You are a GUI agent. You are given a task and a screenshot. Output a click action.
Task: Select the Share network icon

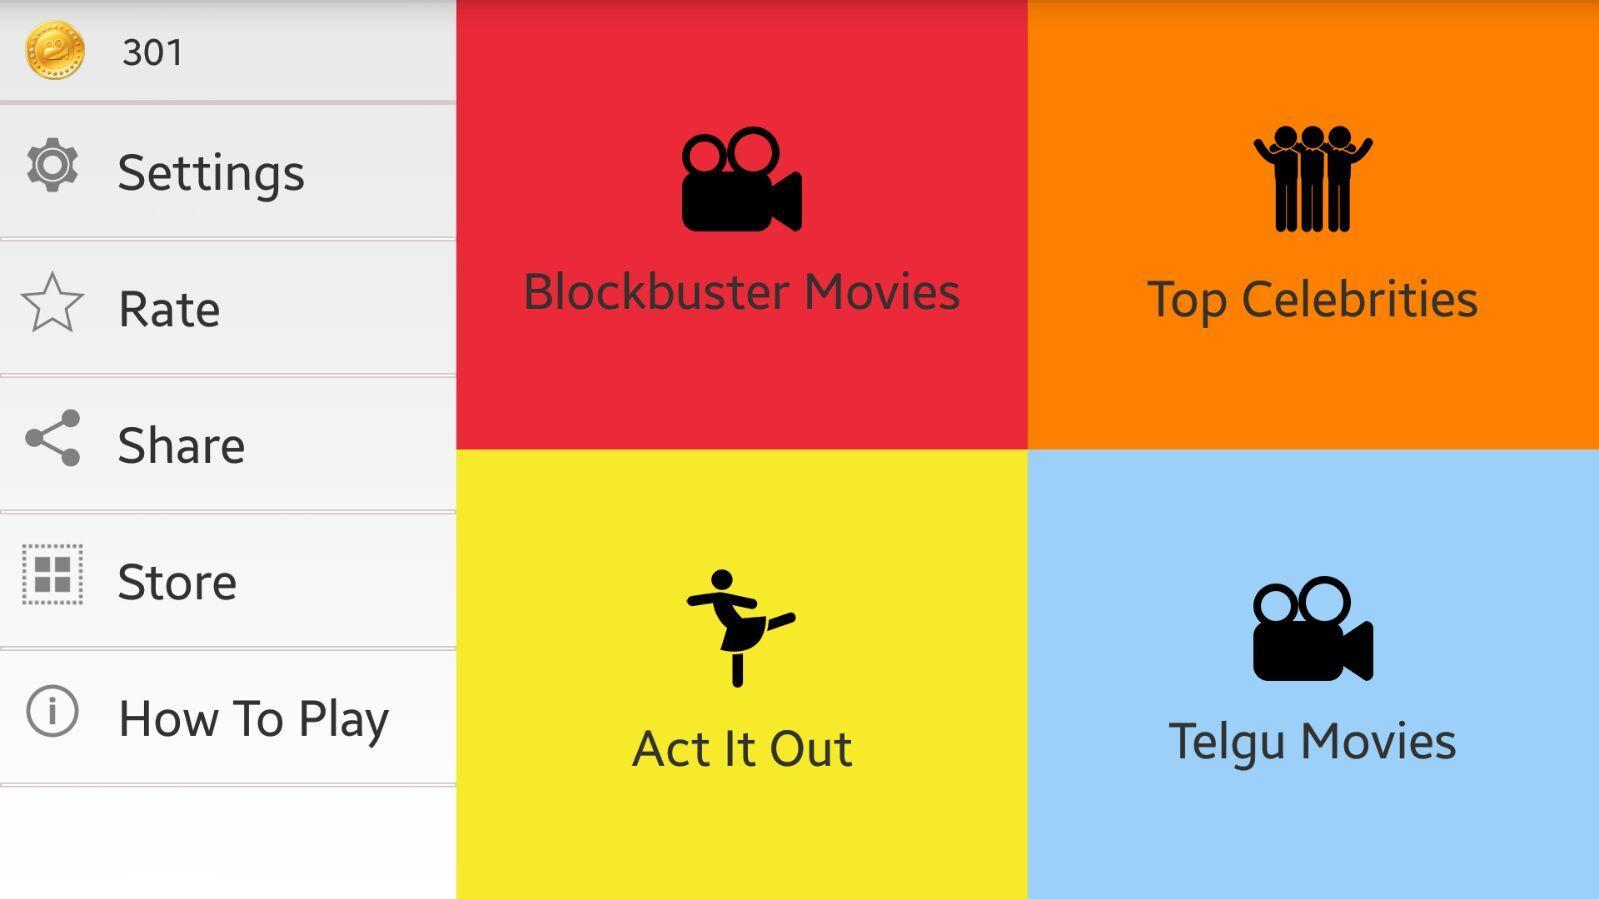pyautogui.click(x=52, y=438)
